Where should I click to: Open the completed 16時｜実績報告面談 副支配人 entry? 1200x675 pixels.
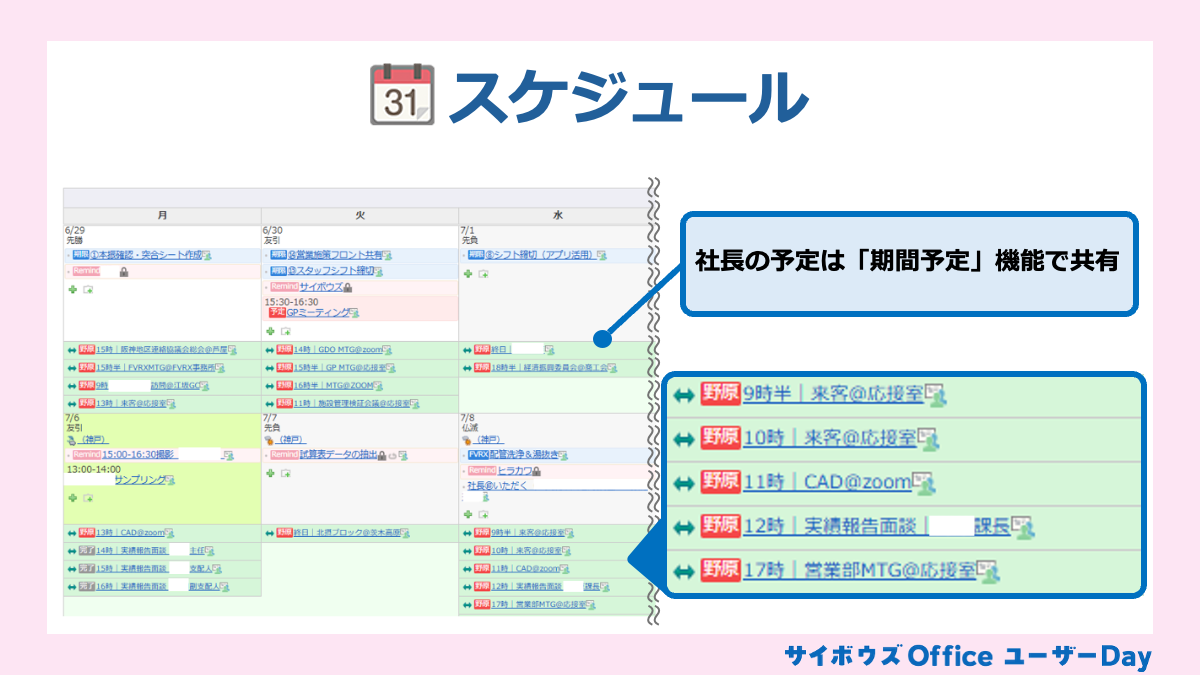(x=157, y=586)
